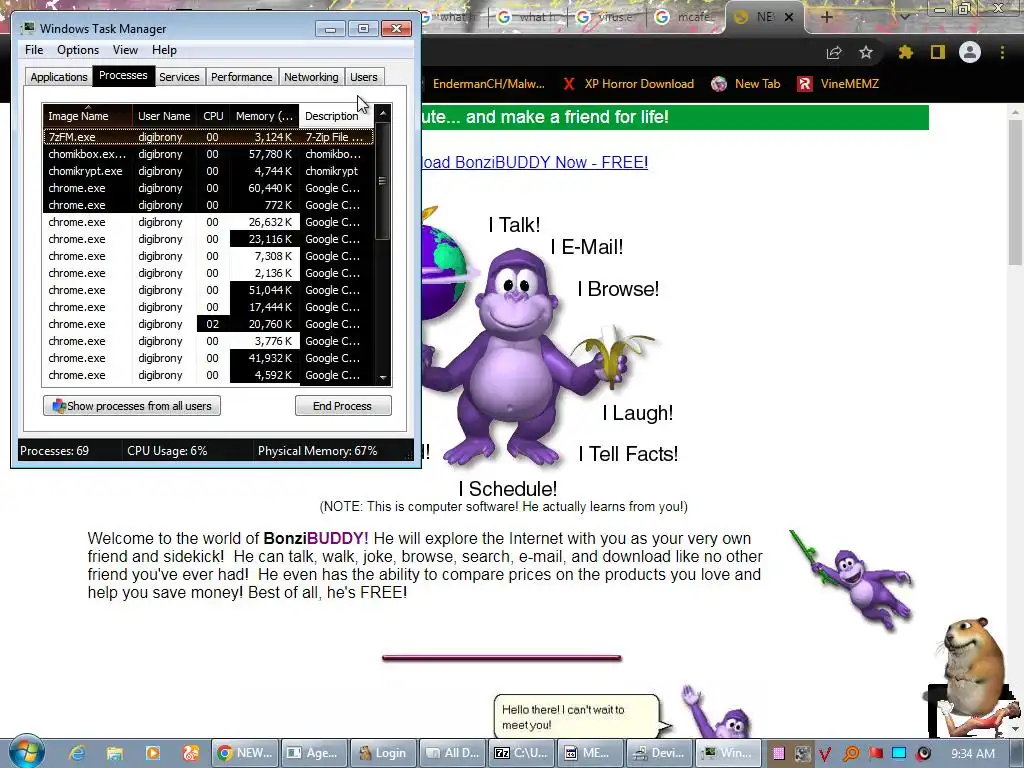The image size is (1024, 768).
Task: Click process list scroll down arrow
Action: [383, 377]
